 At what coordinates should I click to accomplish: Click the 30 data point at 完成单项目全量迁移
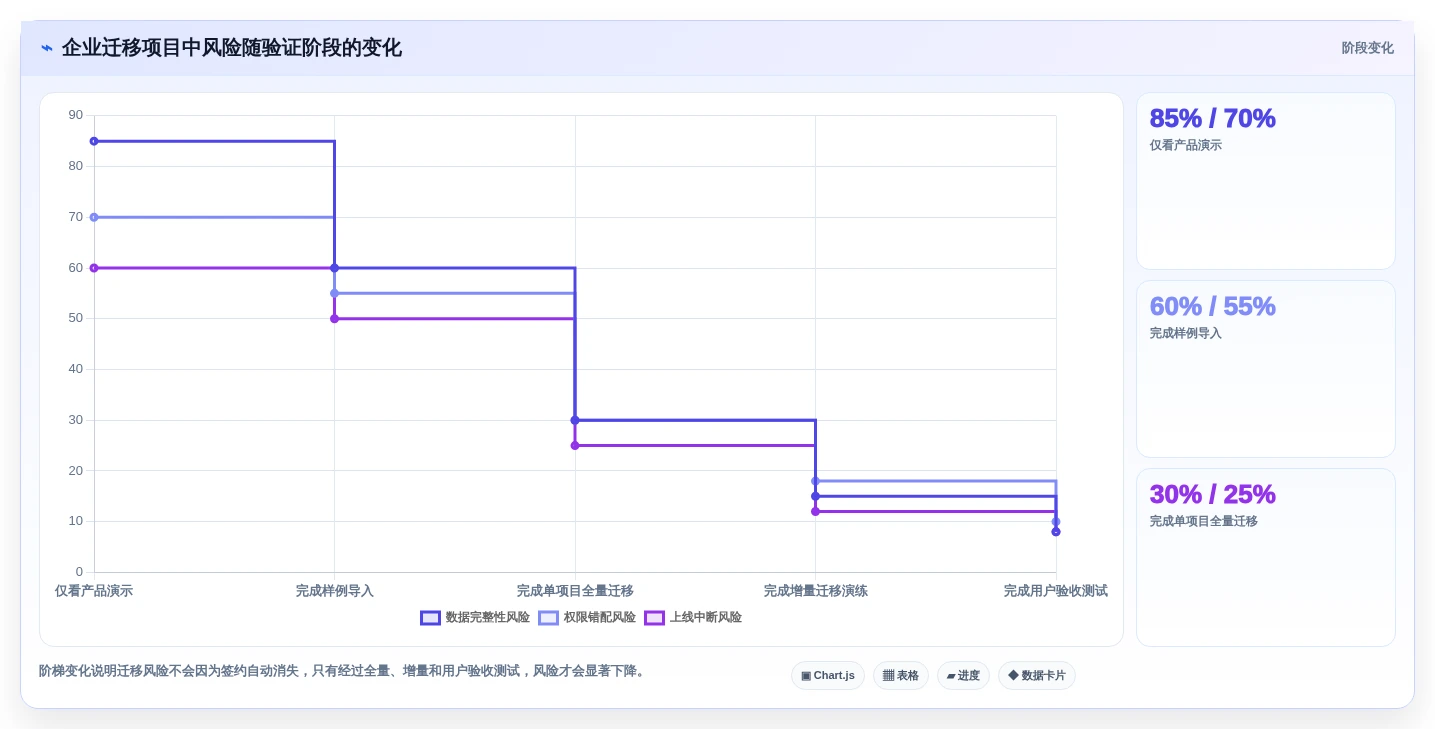point(575,420)
